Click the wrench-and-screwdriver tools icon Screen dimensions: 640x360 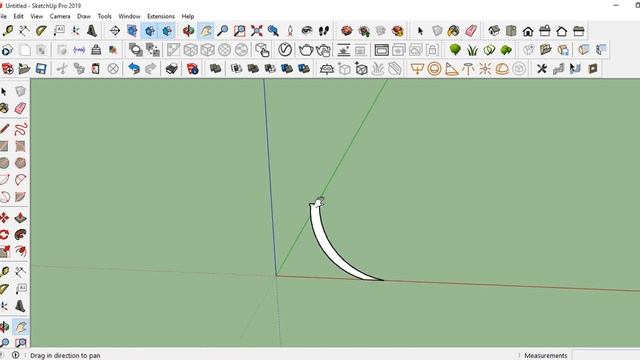(542, 69)
